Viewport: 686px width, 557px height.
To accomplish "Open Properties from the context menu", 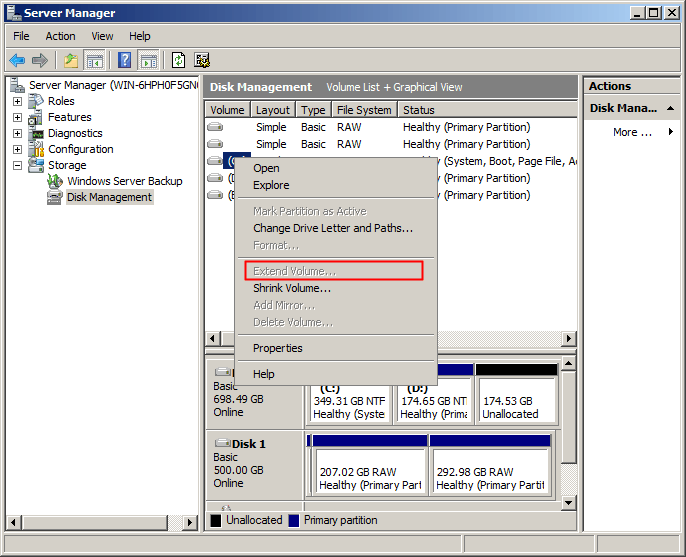I will (336, 348).
